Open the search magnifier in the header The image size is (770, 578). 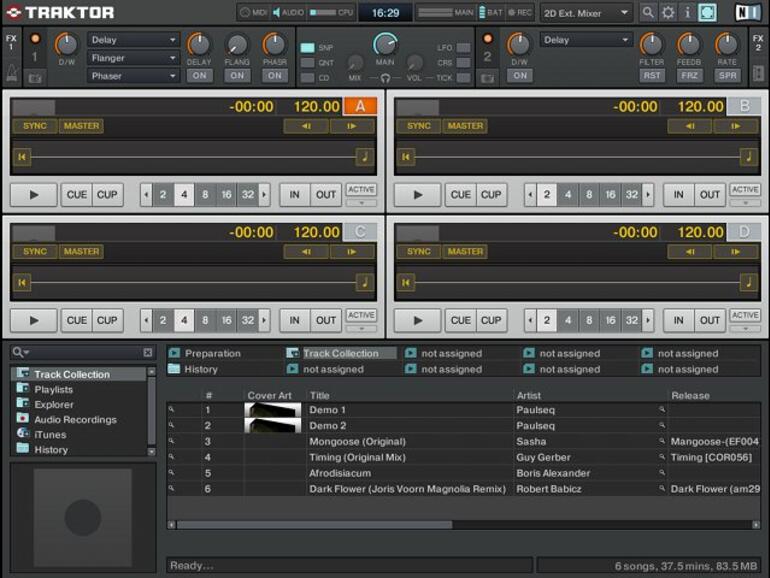click(648, 13)
